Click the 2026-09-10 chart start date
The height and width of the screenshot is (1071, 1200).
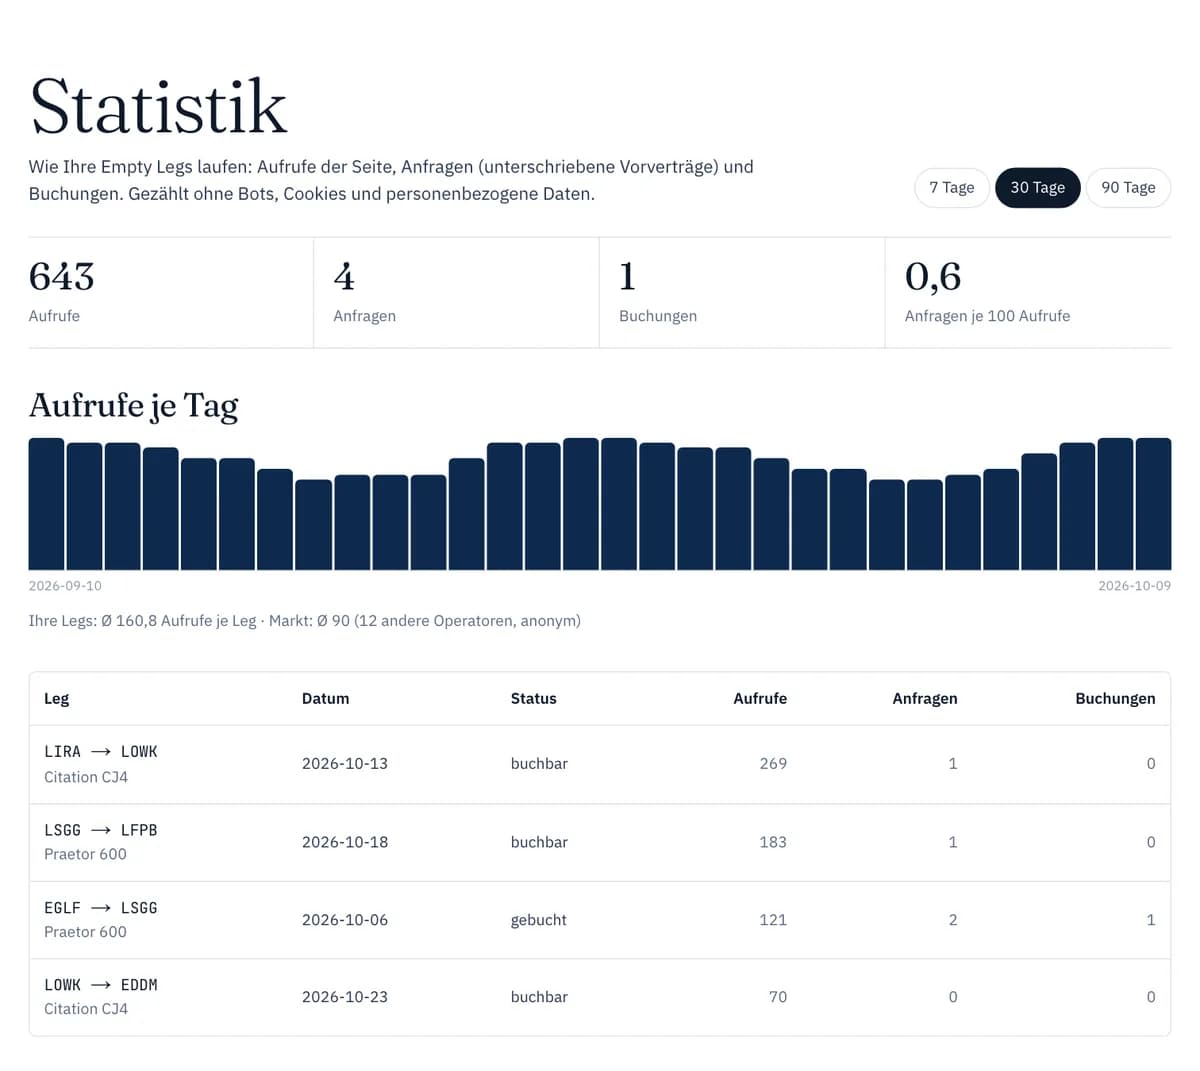(x=65, y=586)
